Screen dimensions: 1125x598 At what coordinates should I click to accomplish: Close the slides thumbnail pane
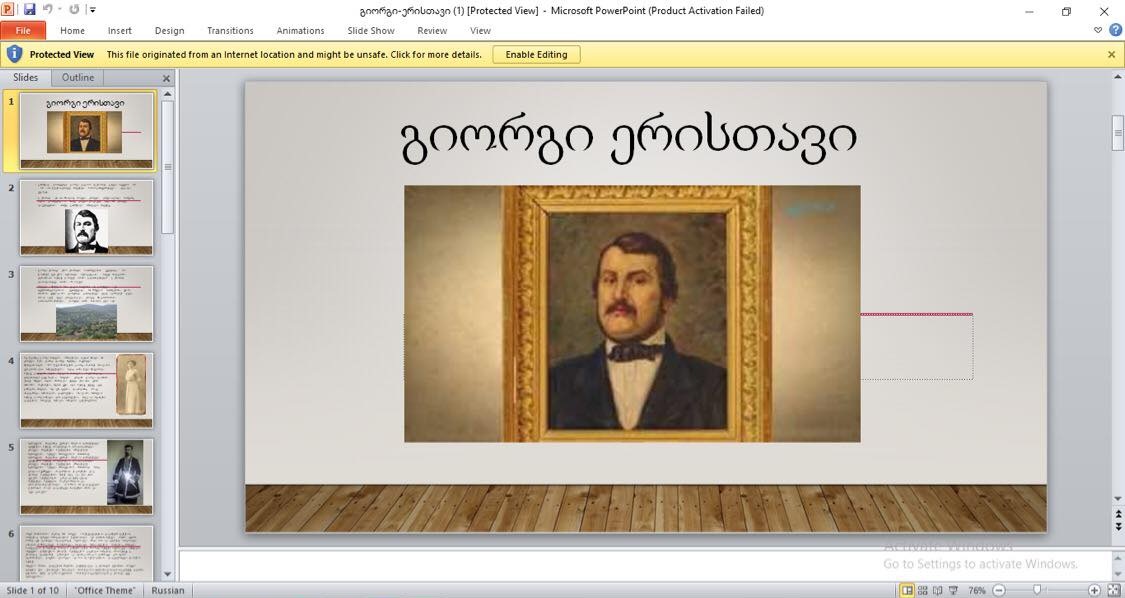[166, 78]
